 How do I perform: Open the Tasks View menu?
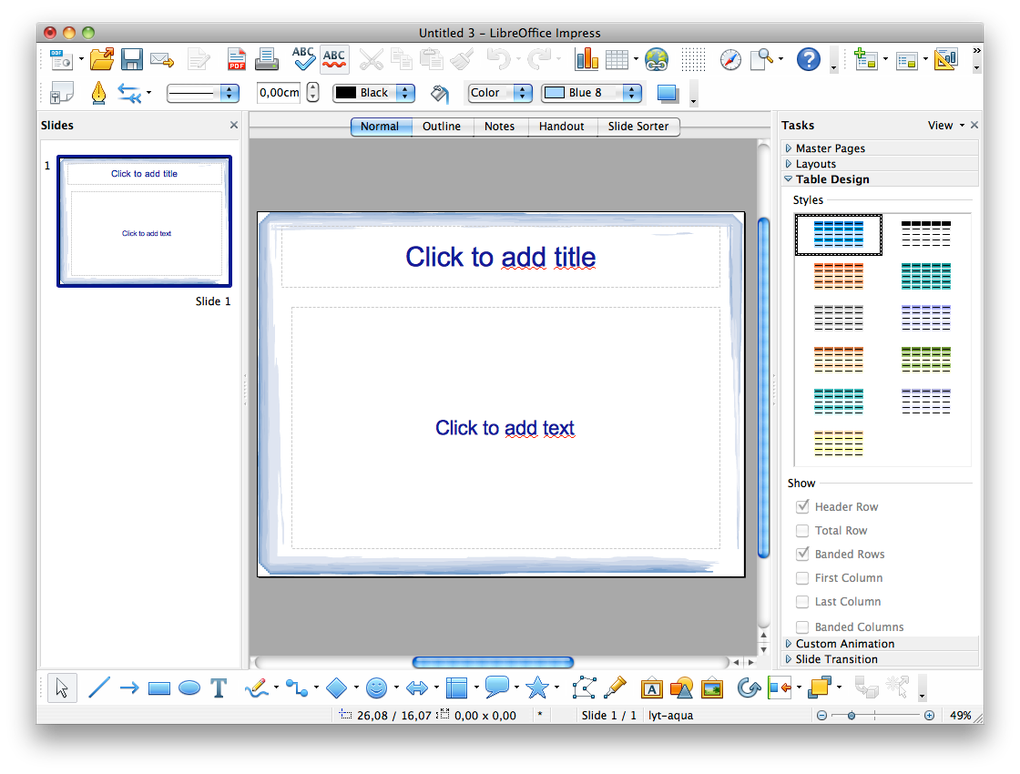click(946, 125)
